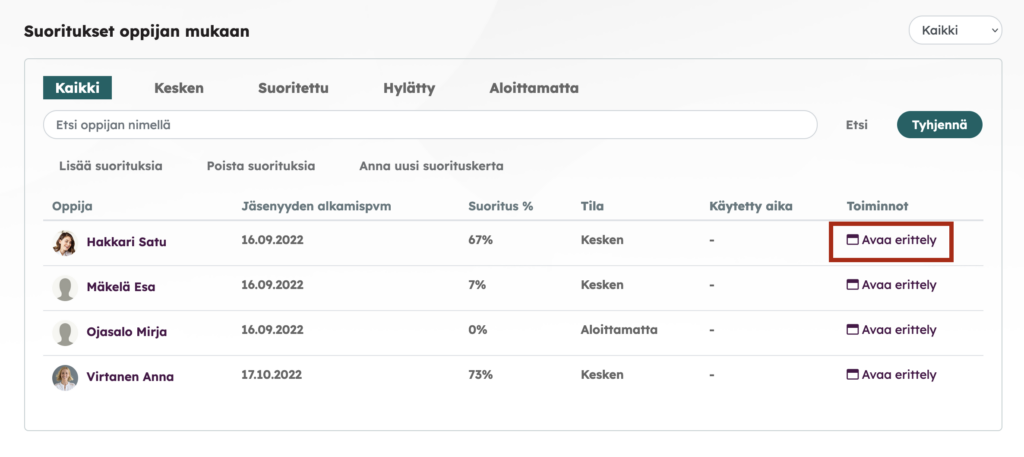The height and width of the screenshot is (457, 1024).
Task: Click window icon in Virtanen Anna row
Action: [x=852, y=375]
